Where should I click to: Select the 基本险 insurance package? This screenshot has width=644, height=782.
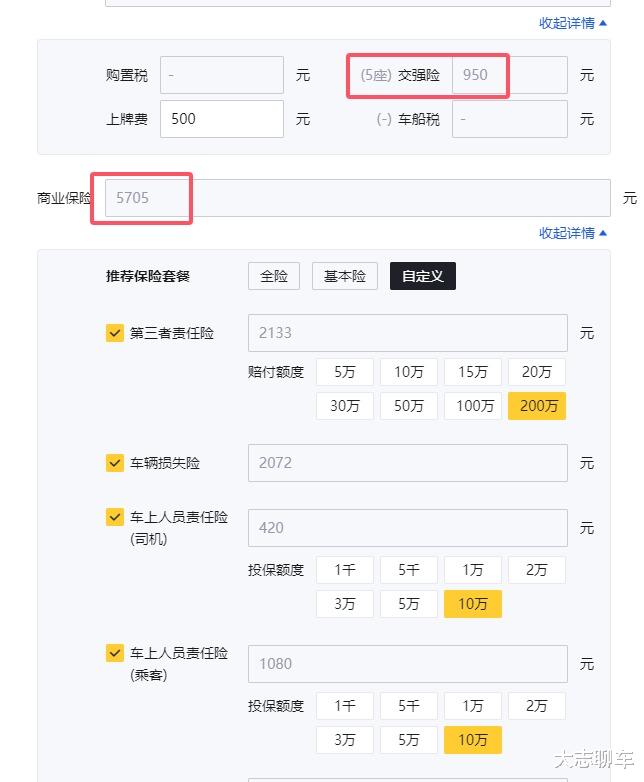pyautogui.click(x=345, y=277)
